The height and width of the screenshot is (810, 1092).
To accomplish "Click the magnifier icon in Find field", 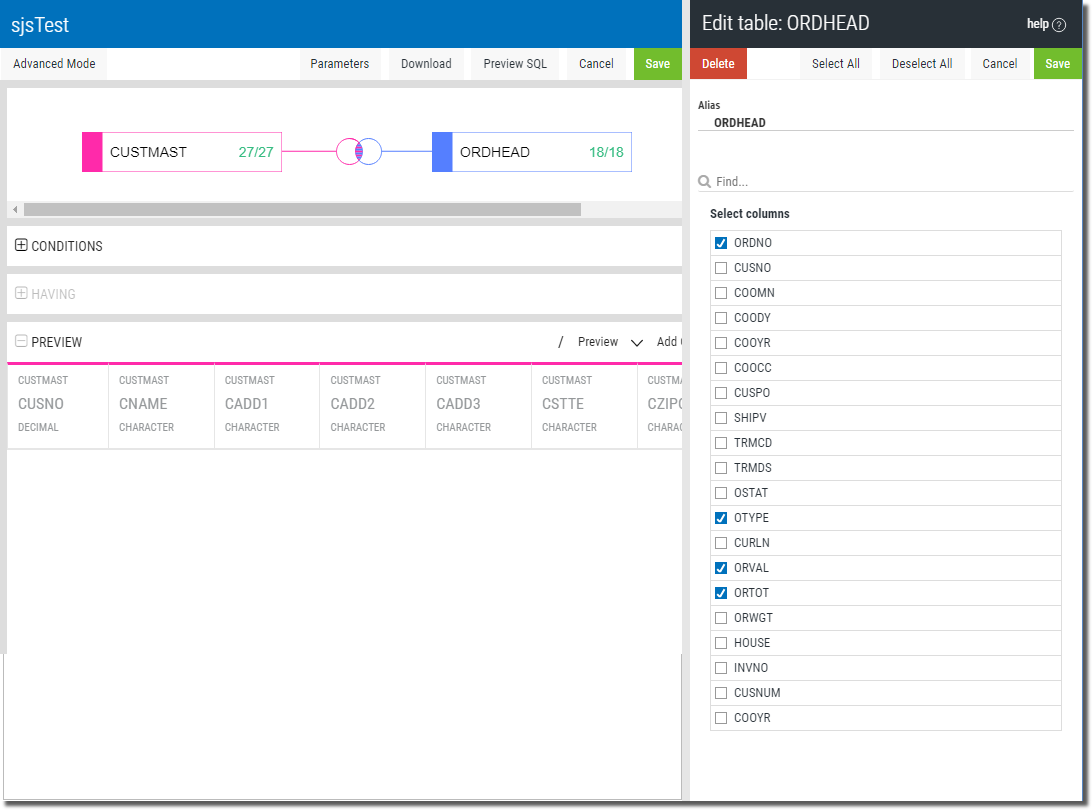I will [x=705, y=182].
